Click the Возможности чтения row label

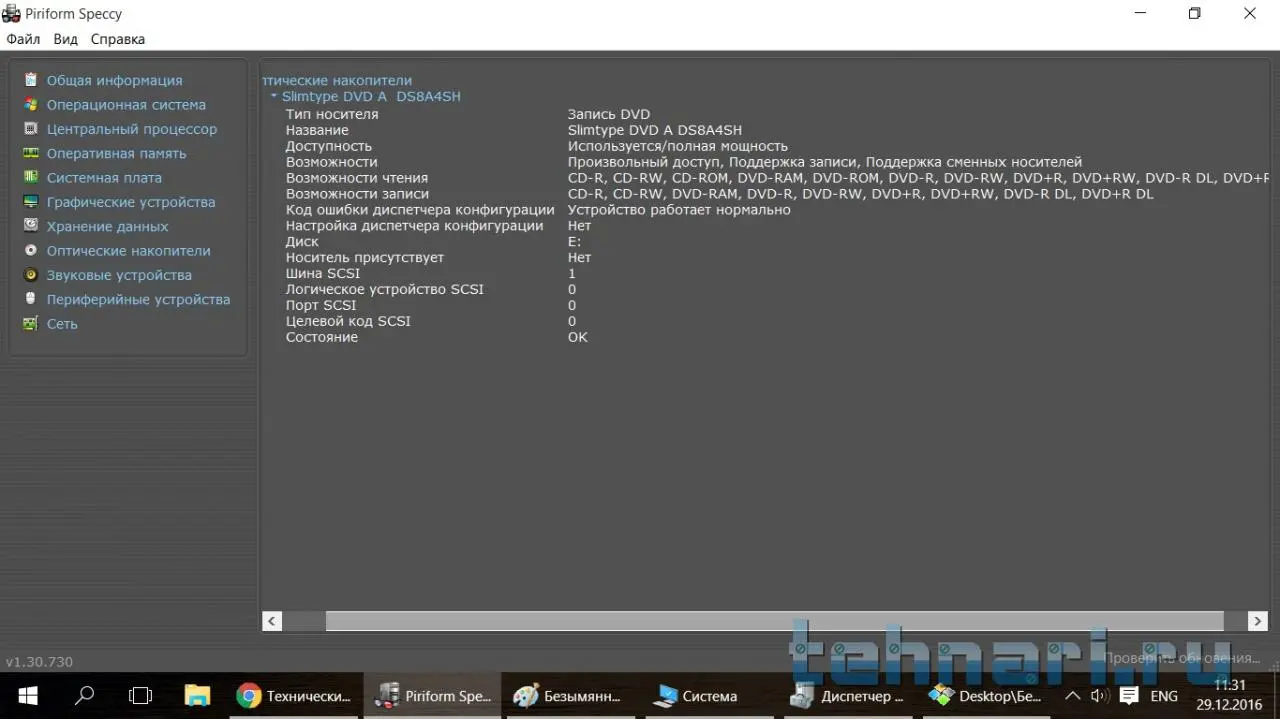coord(357,178)
